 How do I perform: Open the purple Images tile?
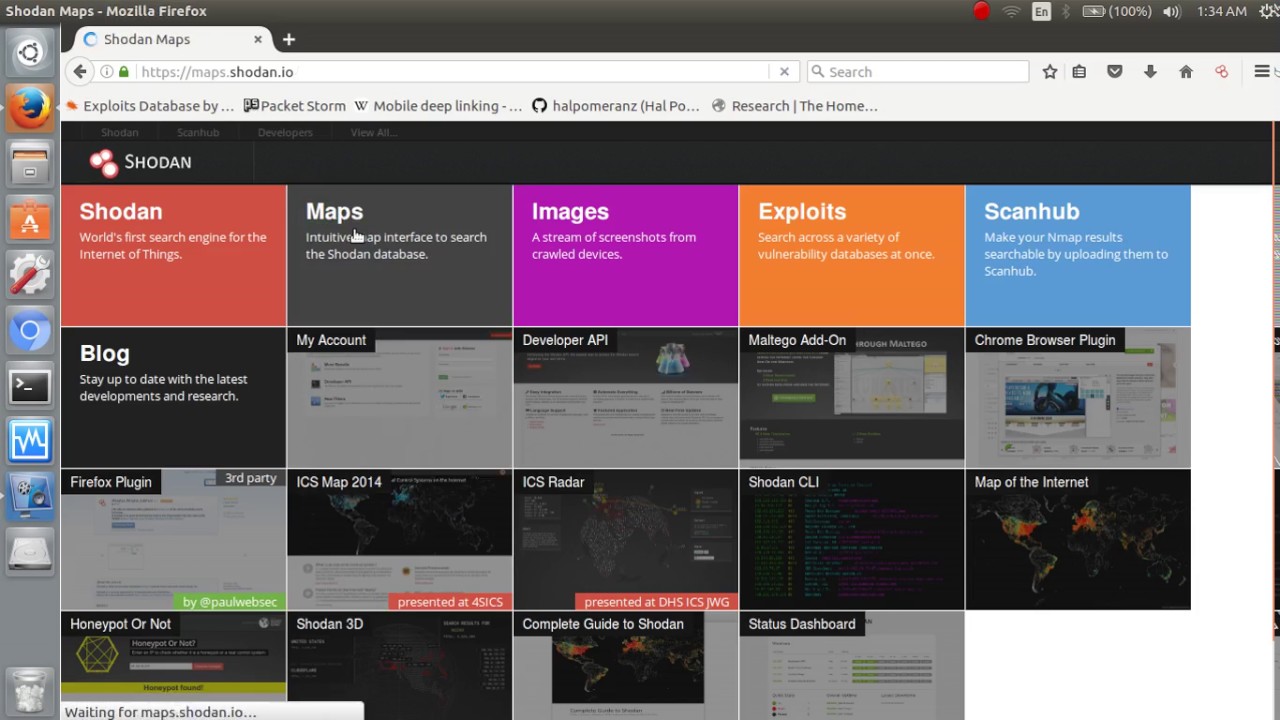click(625, 255)
